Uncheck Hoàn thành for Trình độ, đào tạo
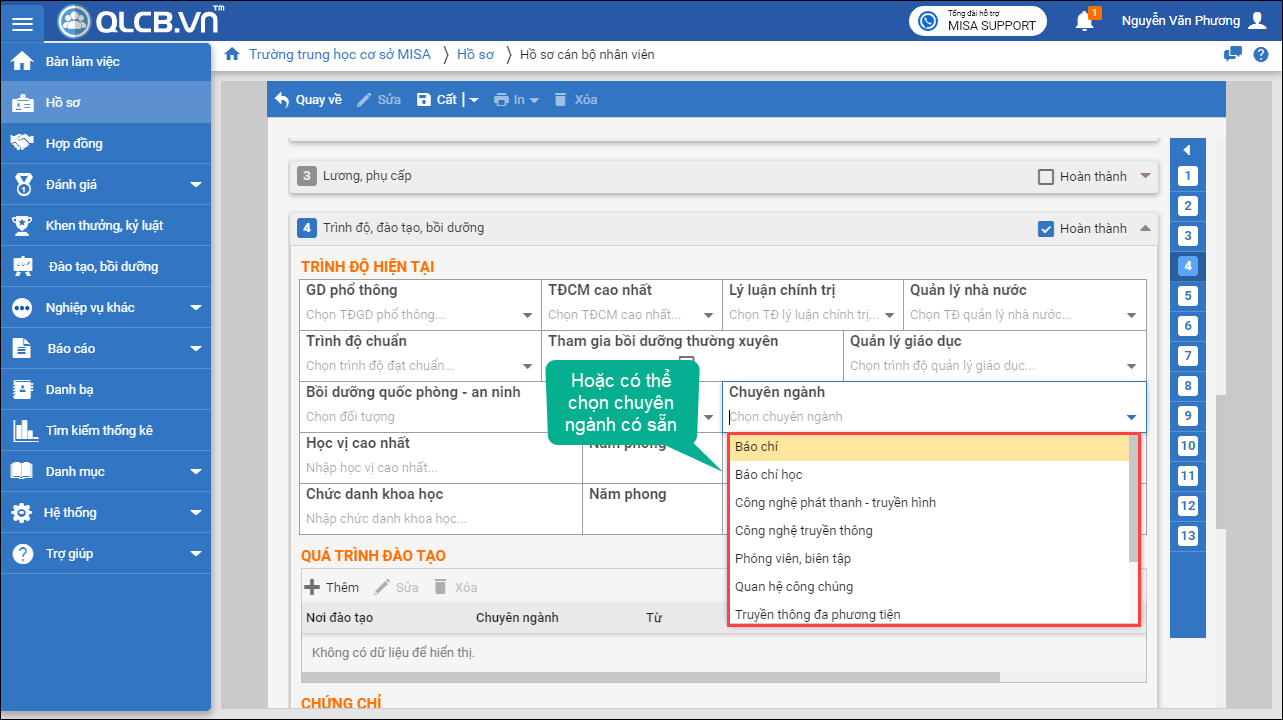The height and width of the screenshot is (720, 1283). pos(1046,229)
